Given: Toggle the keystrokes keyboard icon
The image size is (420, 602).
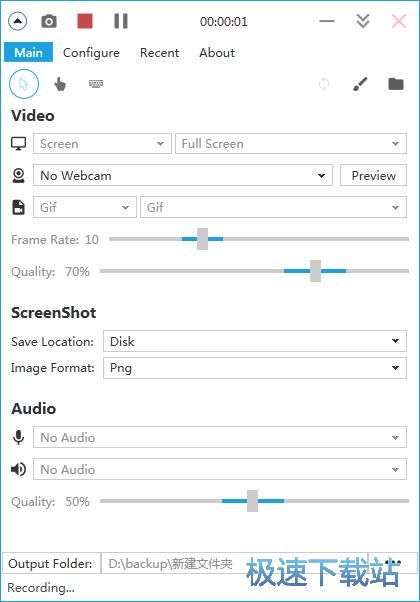Looking at the screenshot, I should pyautogui.click(x=96, y=83).
